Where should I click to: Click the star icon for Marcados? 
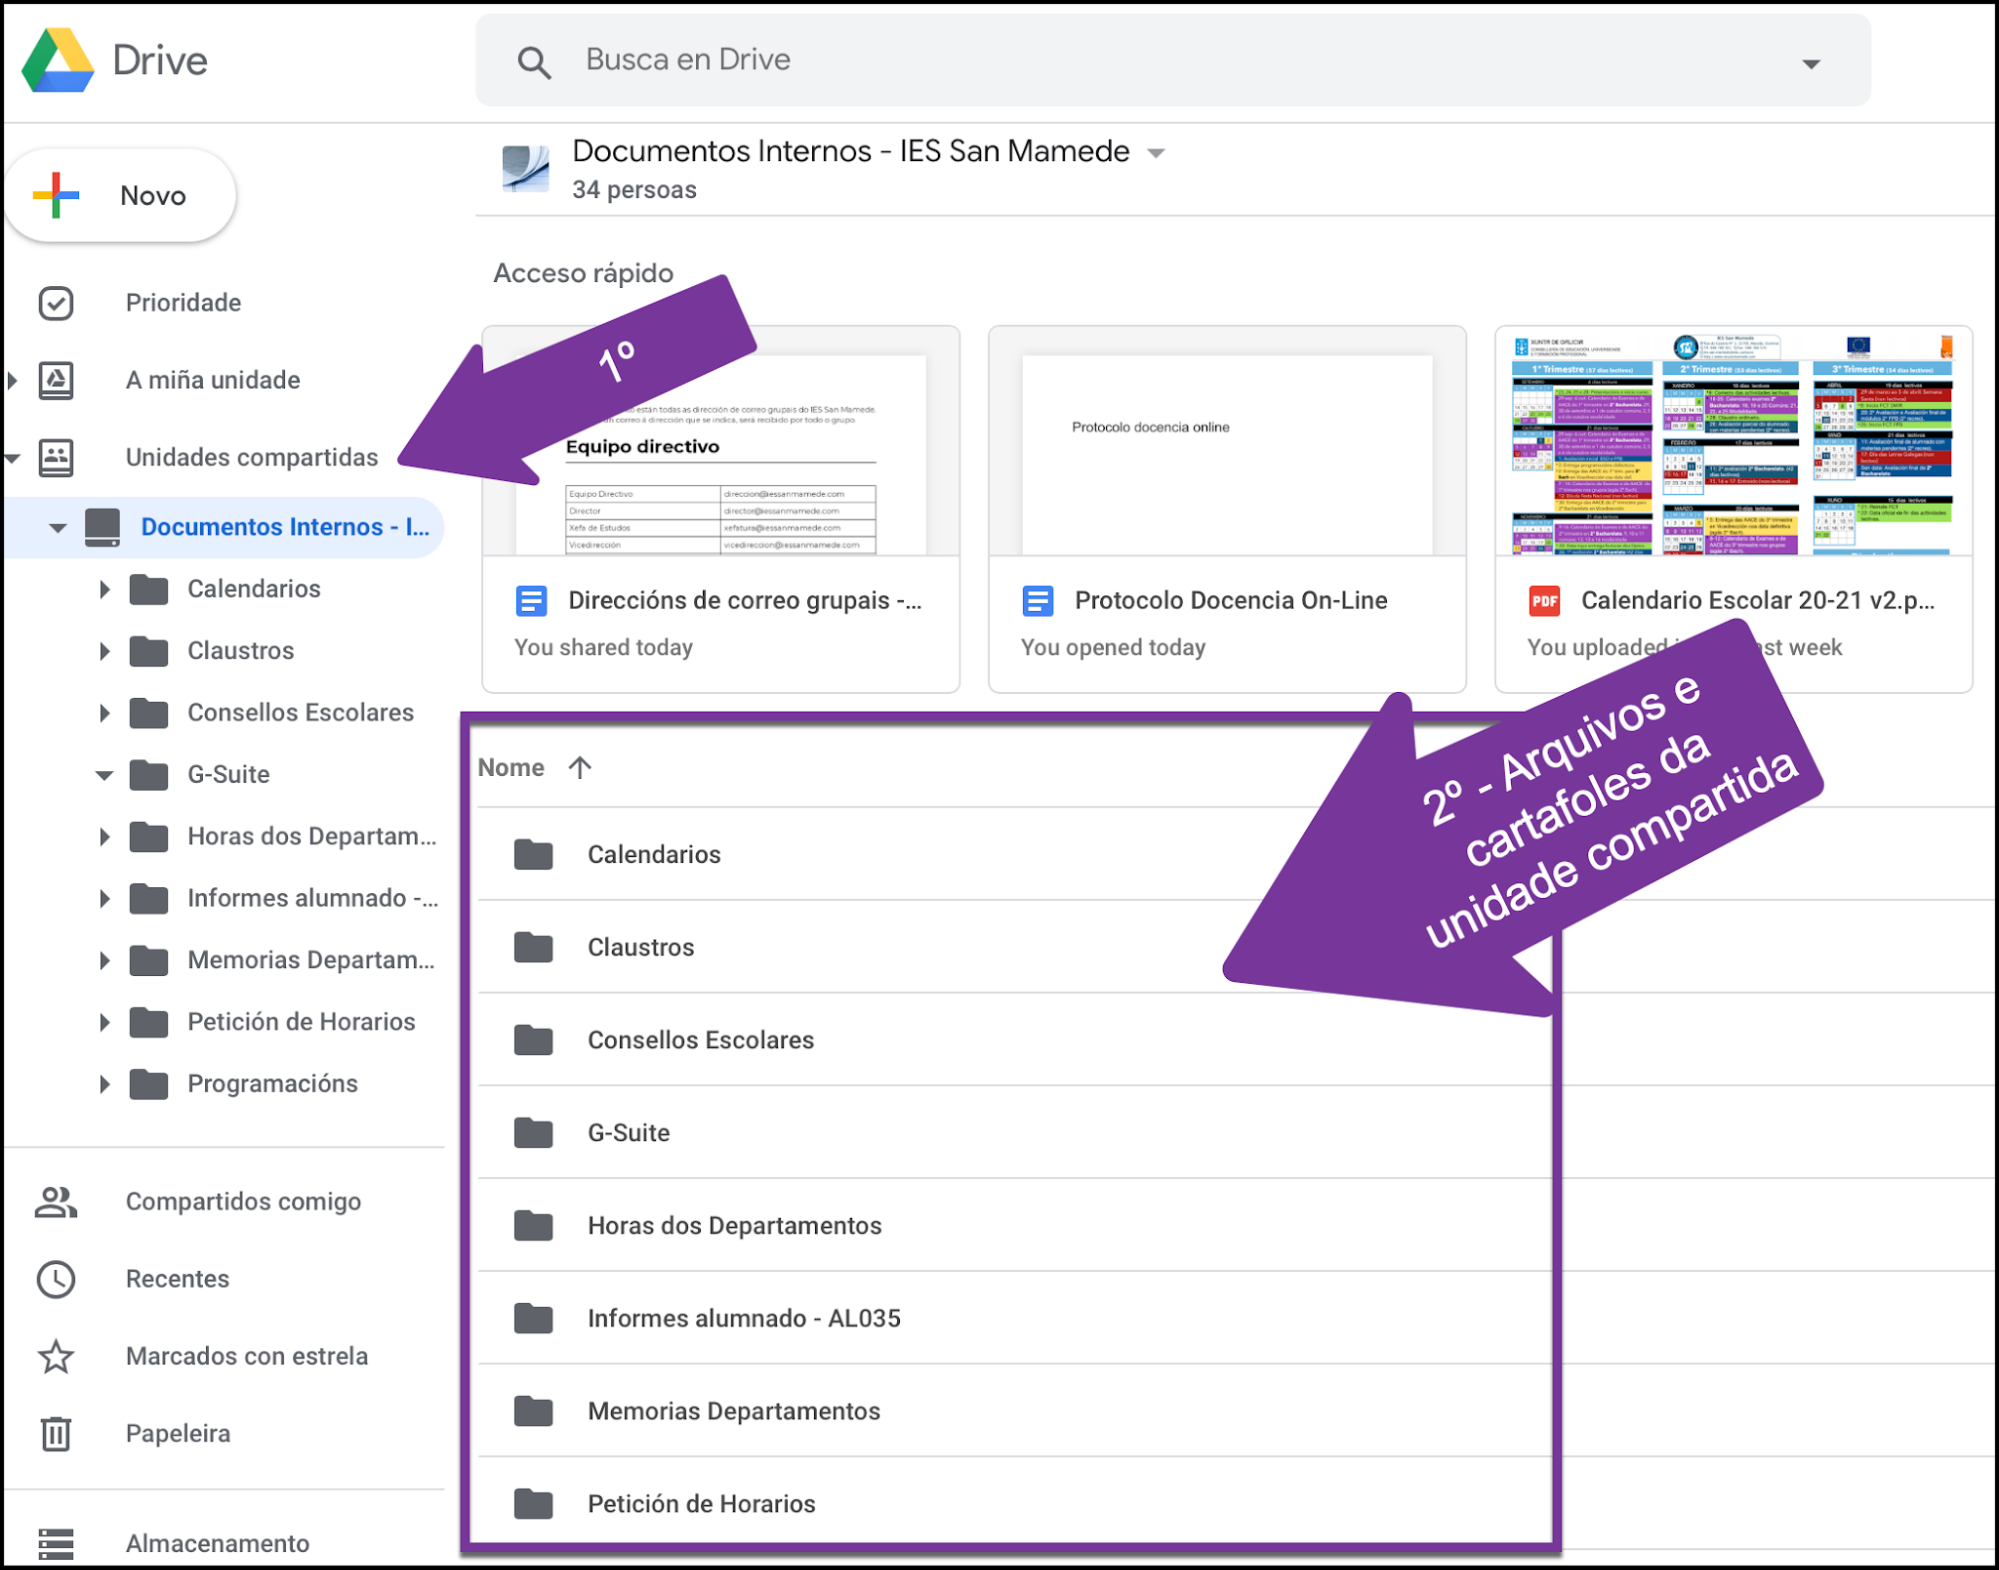tap(56, 1356)
